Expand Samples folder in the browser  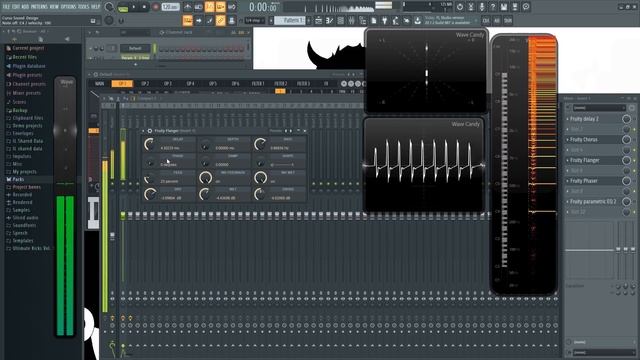[x=21, y=210]
